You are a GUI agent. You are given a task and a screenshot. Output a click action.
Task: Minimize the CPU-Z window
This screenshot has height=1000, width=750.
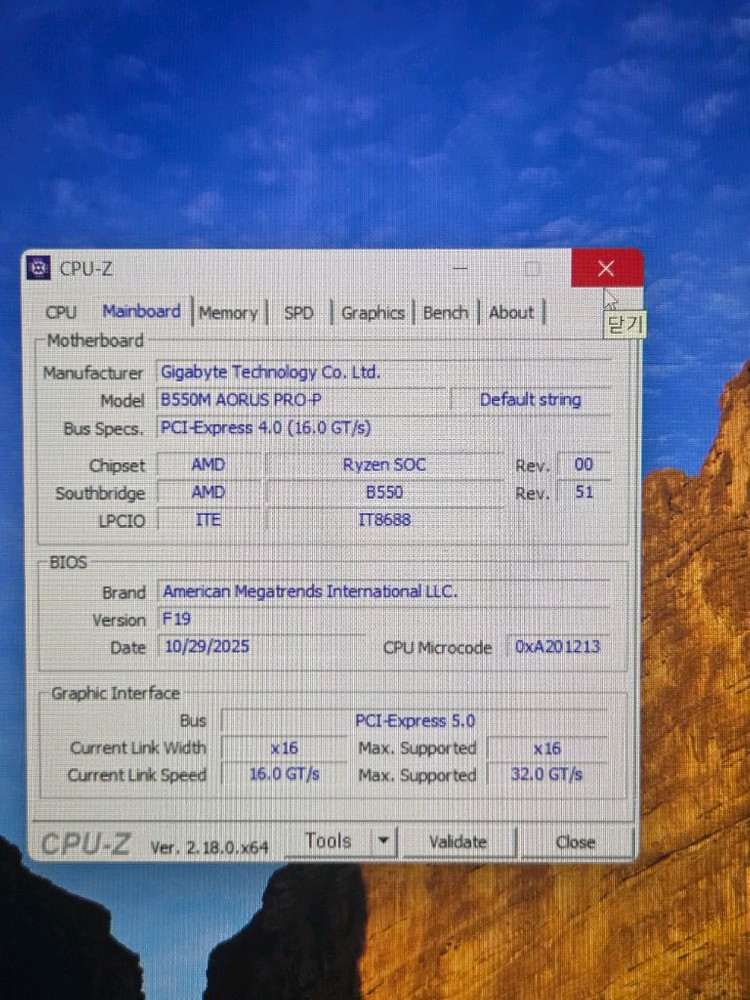click(x=460, y=268)
